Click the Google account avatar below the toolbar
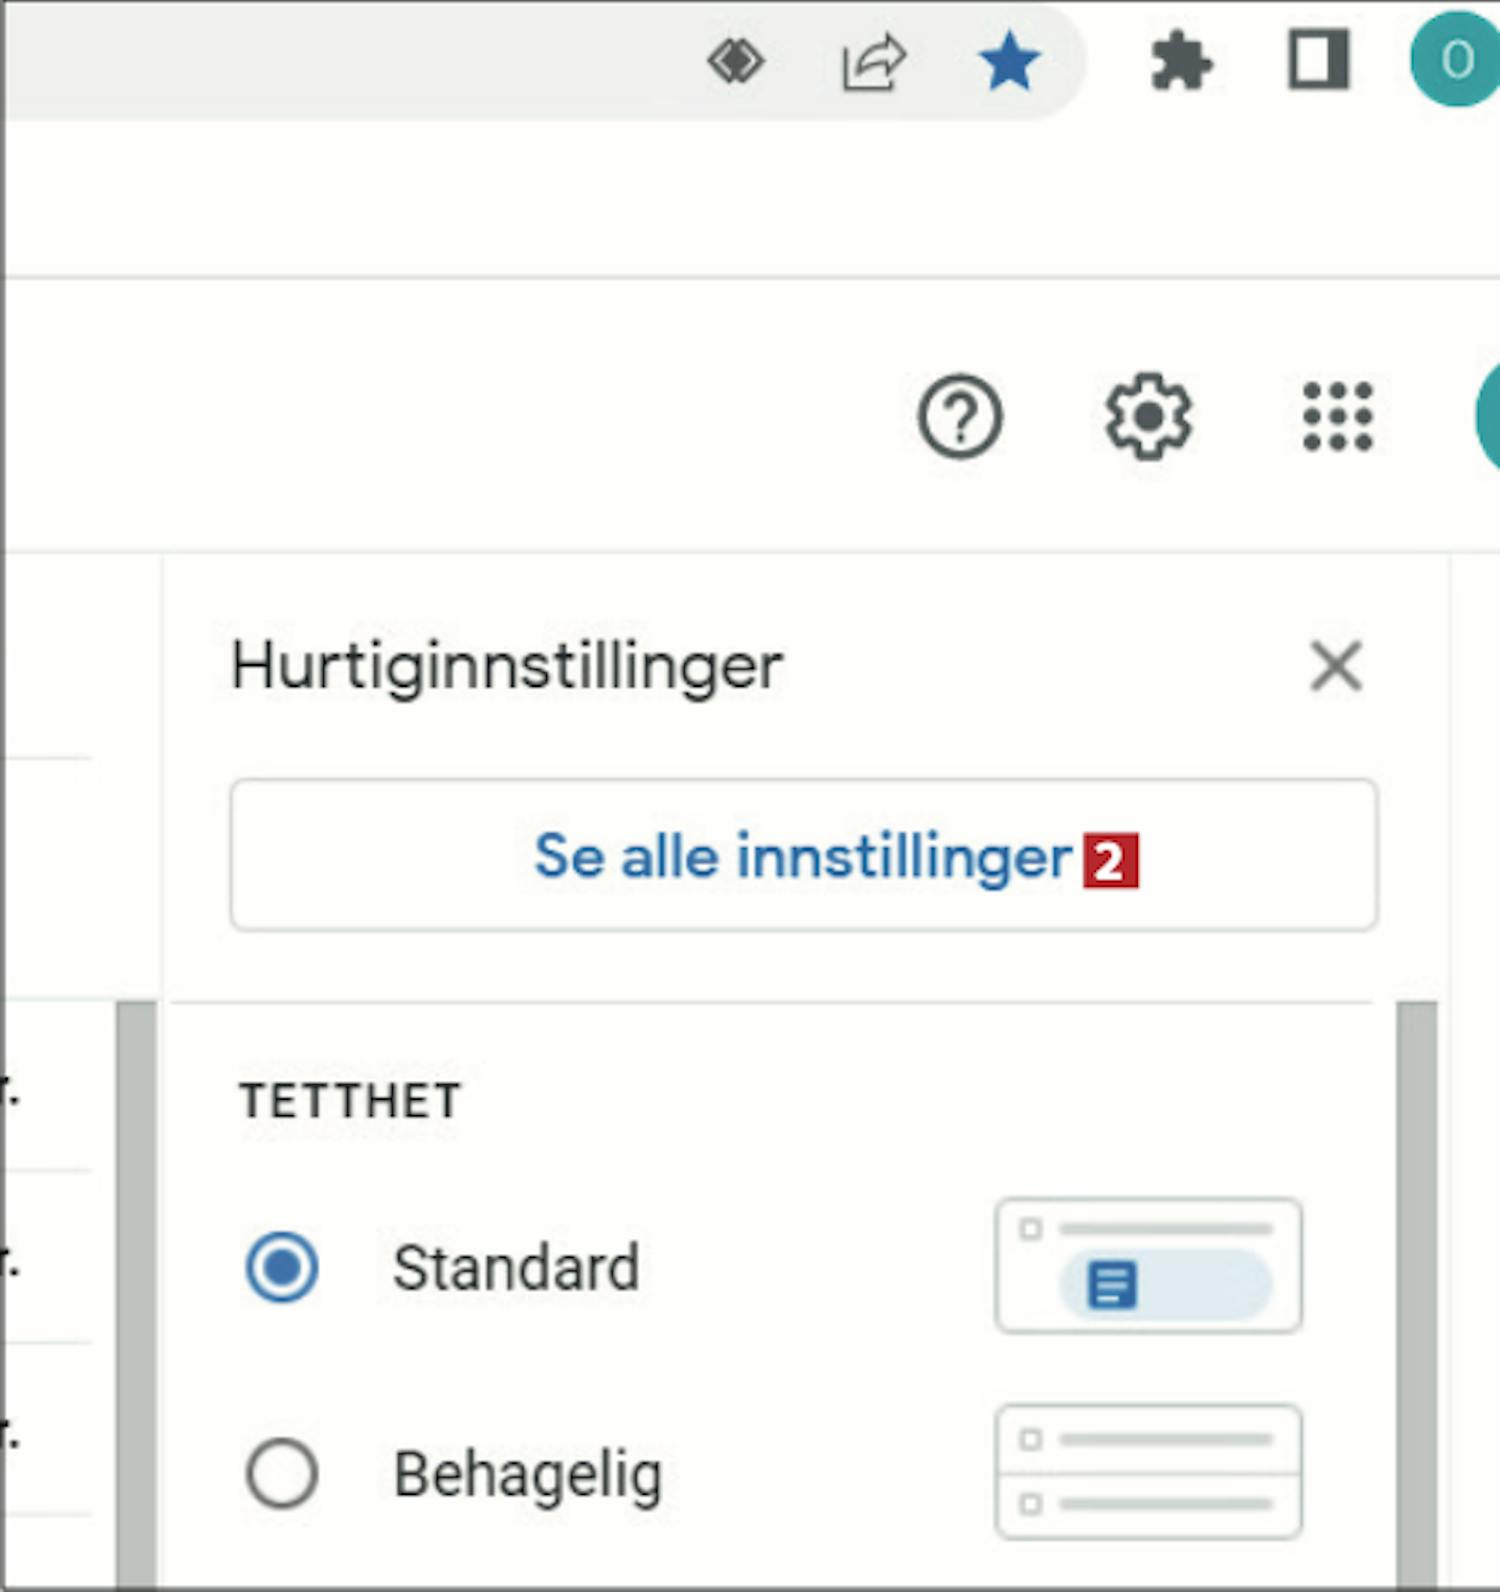Screen dimensions: 1500x1592 click(x=1488, y=416)
